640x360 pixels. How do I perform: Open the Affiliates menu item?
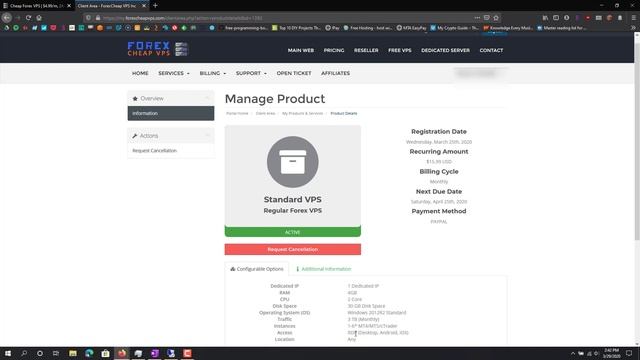pyautogui.click(x=336, y=73)
